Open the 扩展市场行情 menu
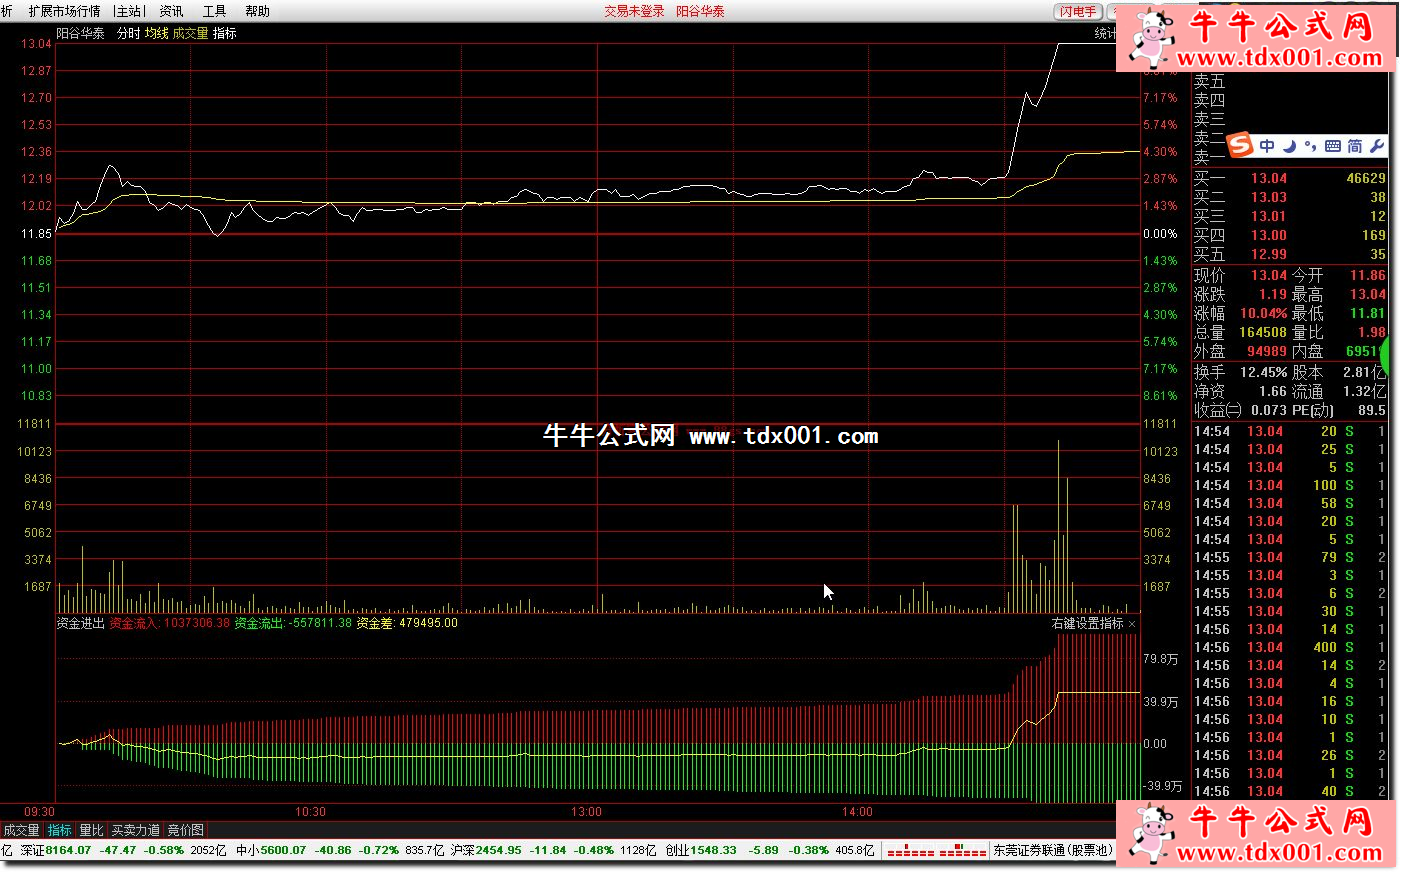The height and width of the screenshot is (872, 1401). click(64, 11)
